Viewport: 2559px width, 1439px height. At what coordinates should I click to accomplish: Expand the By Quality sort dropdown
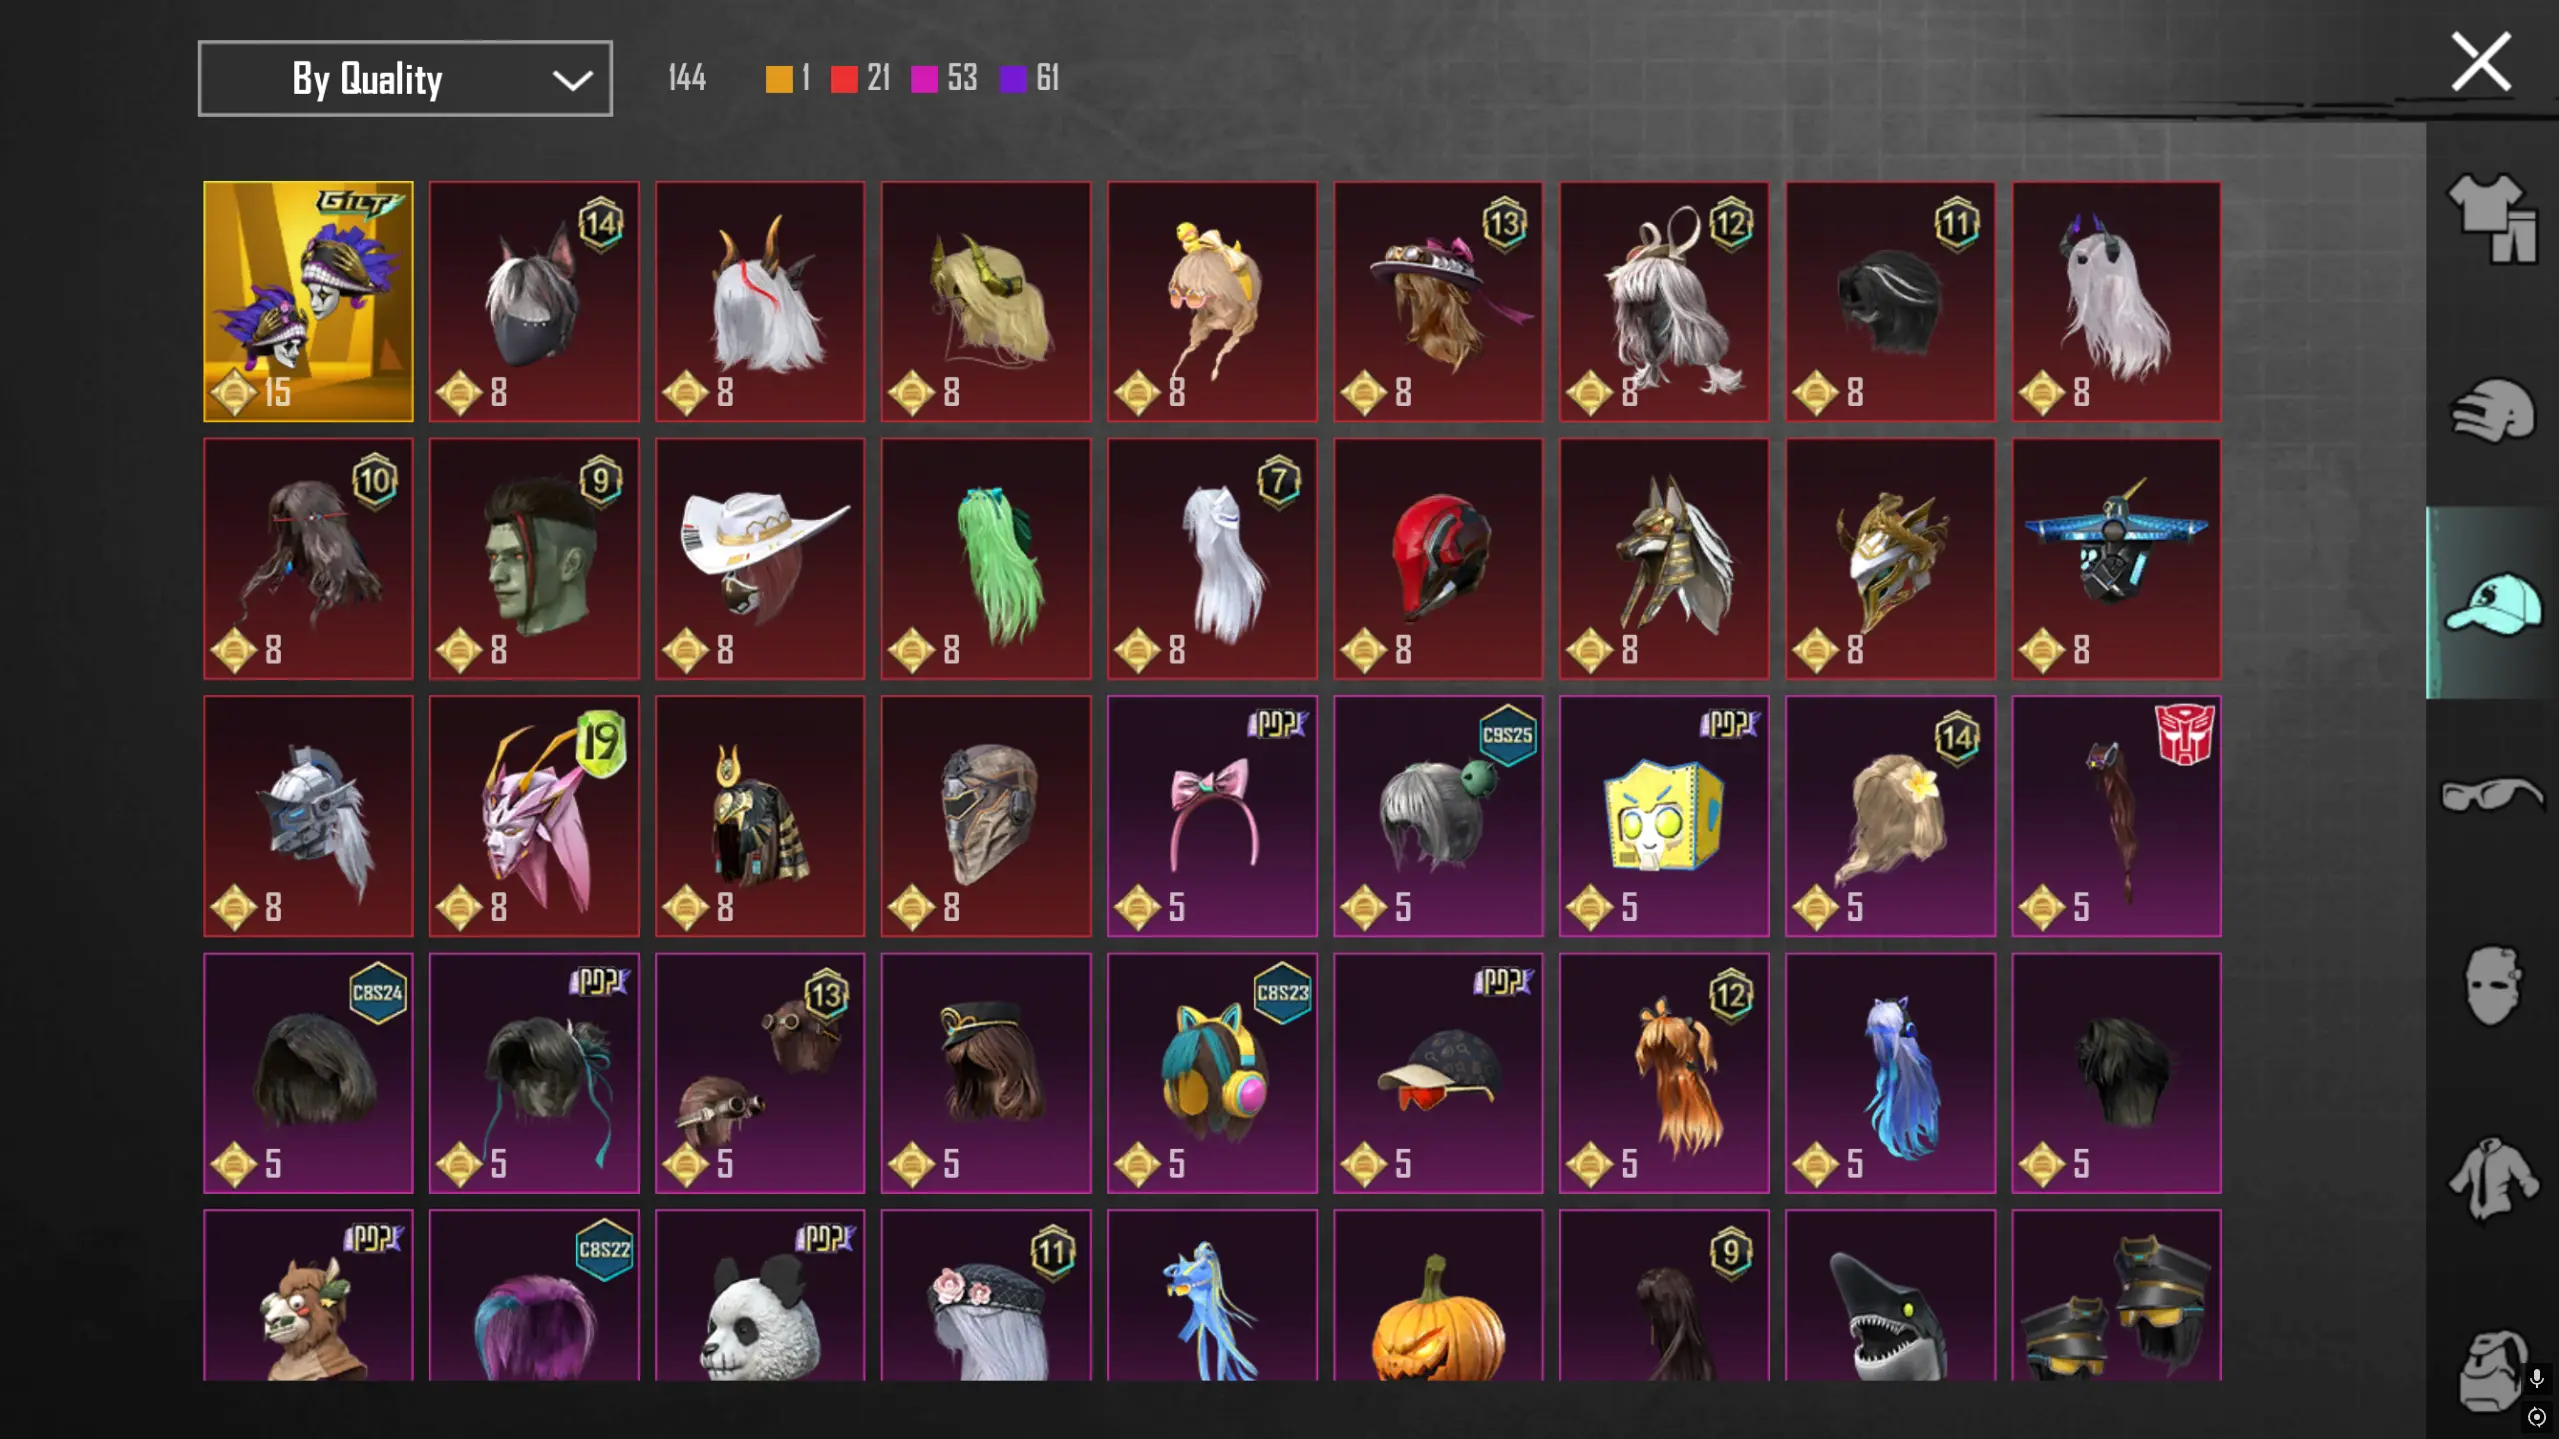(x=405, y=78)
